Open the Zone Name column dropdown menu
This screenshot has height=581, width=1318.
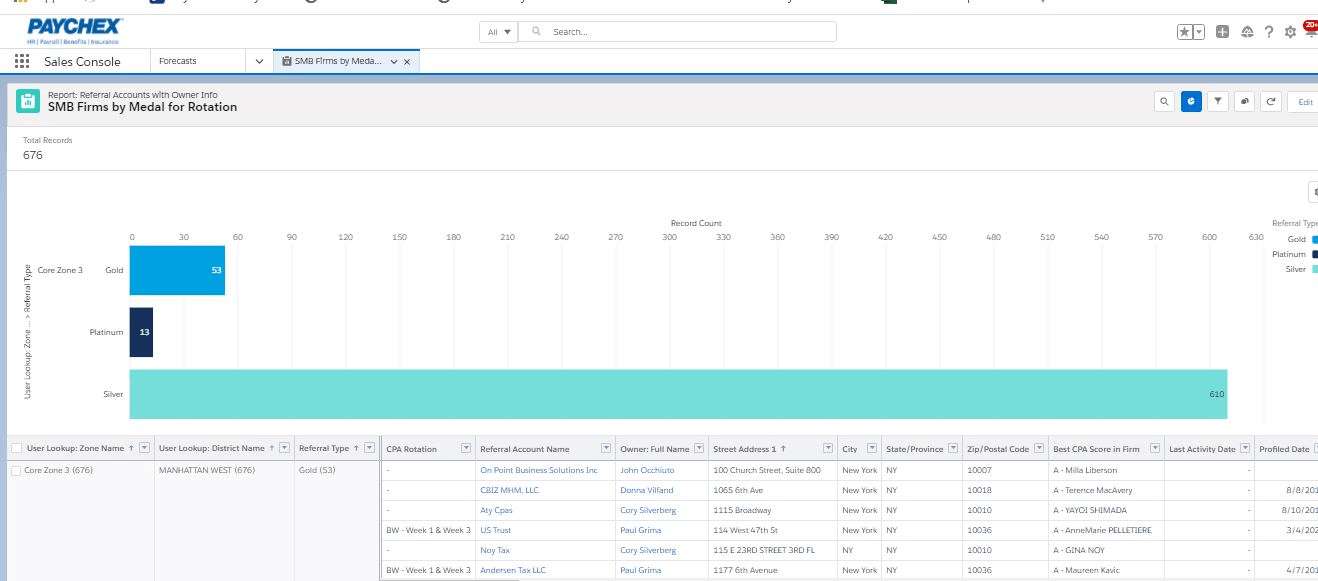coord(144,449)
